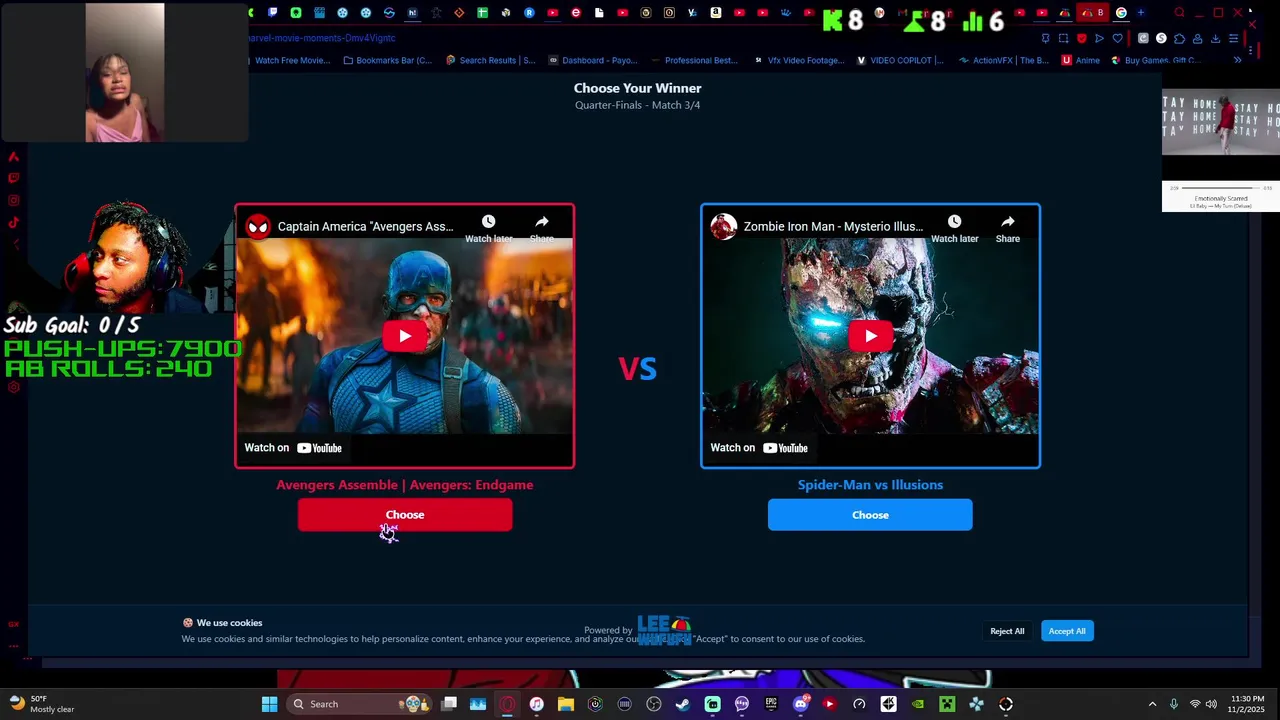This screenshot has height=720, width=1280.
Task: Open the Wi-Fi network tray icon
Action: pos(1195,704)
